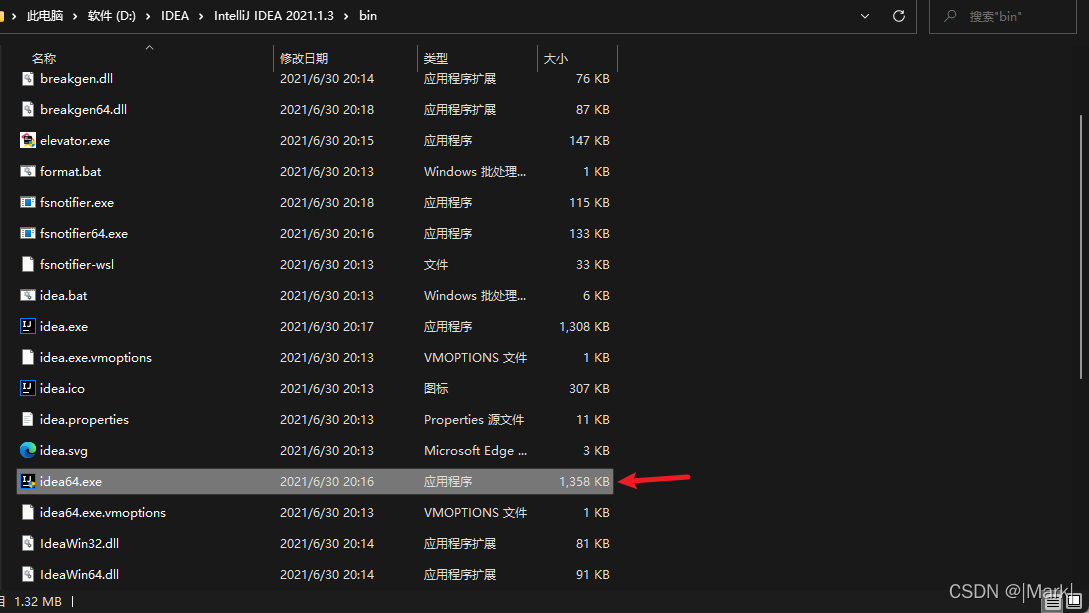
Task: Select the breakgen64.dll file name
Action: point(83,110)
